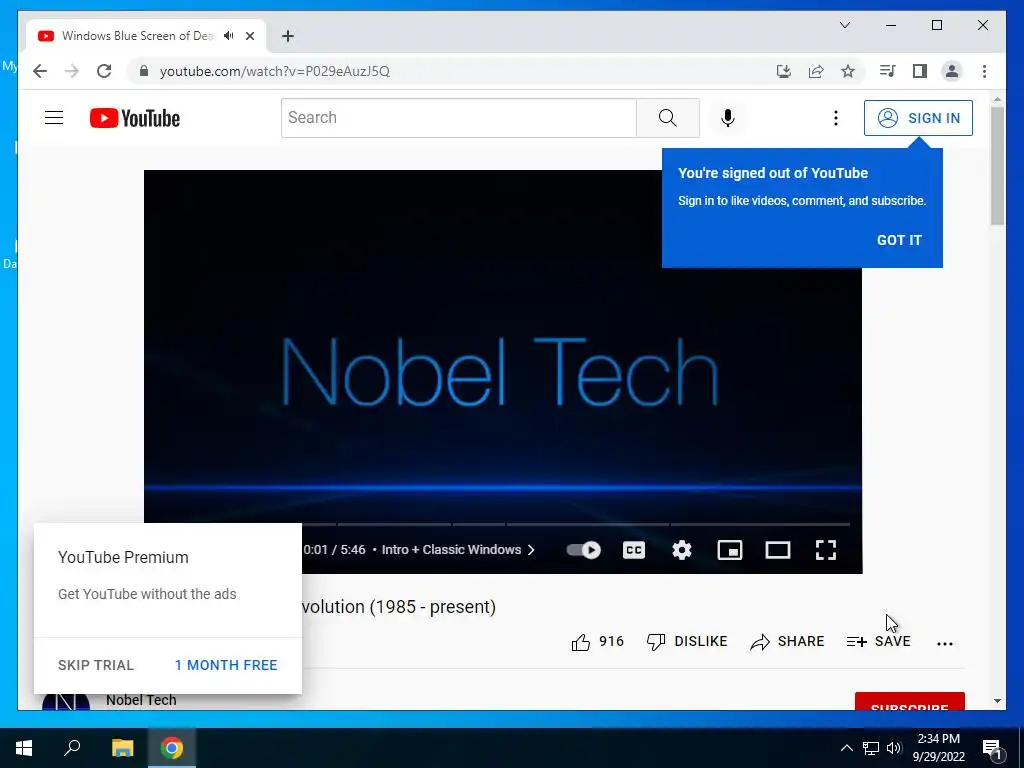Click the red SUBSCRIBE button
1024x768 pixels.
tap(910, 701)
